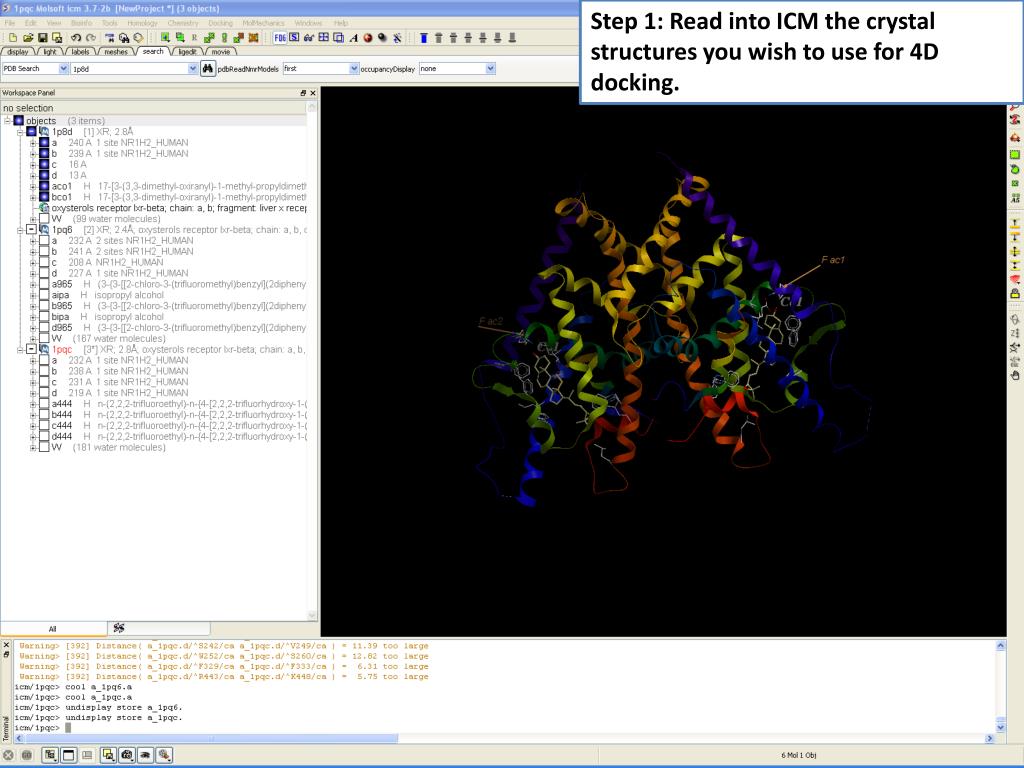Click the orange box selection toolbar icon
The height and width of the screenshot is (768, 1024).
(253, 38)
